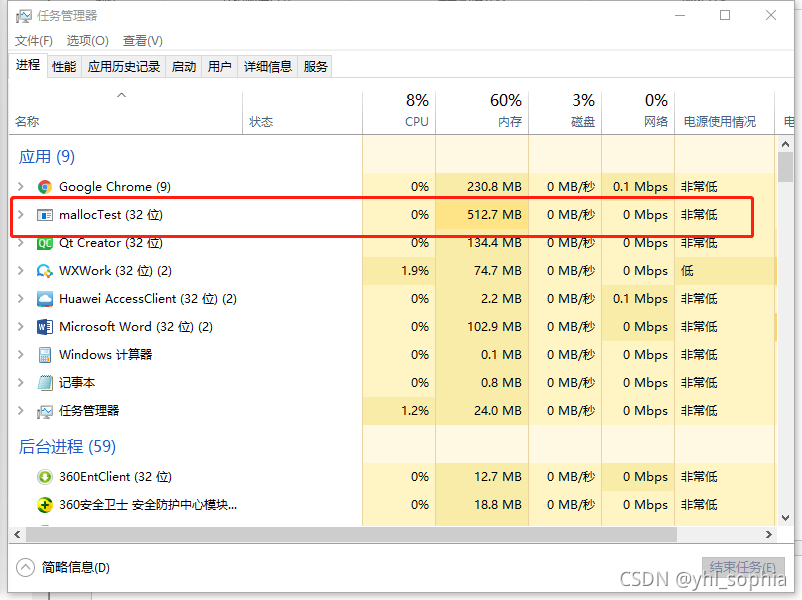Click the 结束任务(E) button
The width and height of the screenshot is (802, 600).
pyautogui.click(x=743, y=568)
